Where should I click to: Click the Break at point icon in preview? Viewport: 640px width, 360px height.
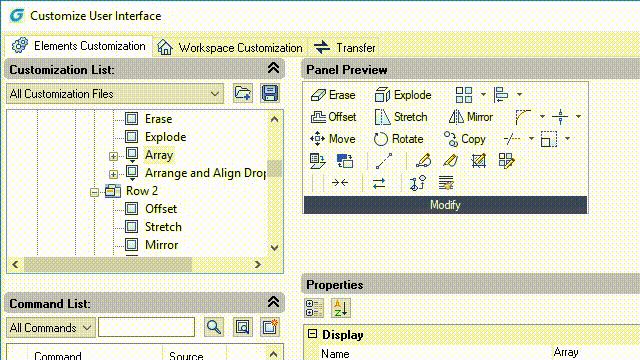click(x=560, y=117)
